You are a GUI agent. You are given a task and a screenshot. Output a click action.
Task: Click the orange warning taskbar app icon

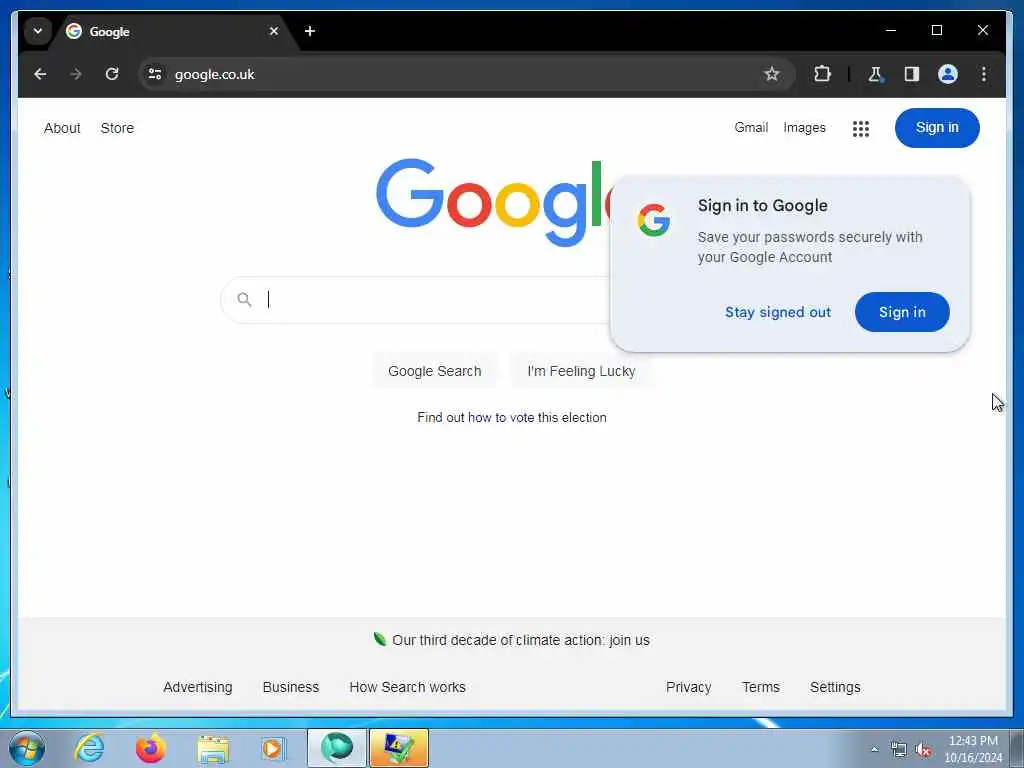pos(398,748)
